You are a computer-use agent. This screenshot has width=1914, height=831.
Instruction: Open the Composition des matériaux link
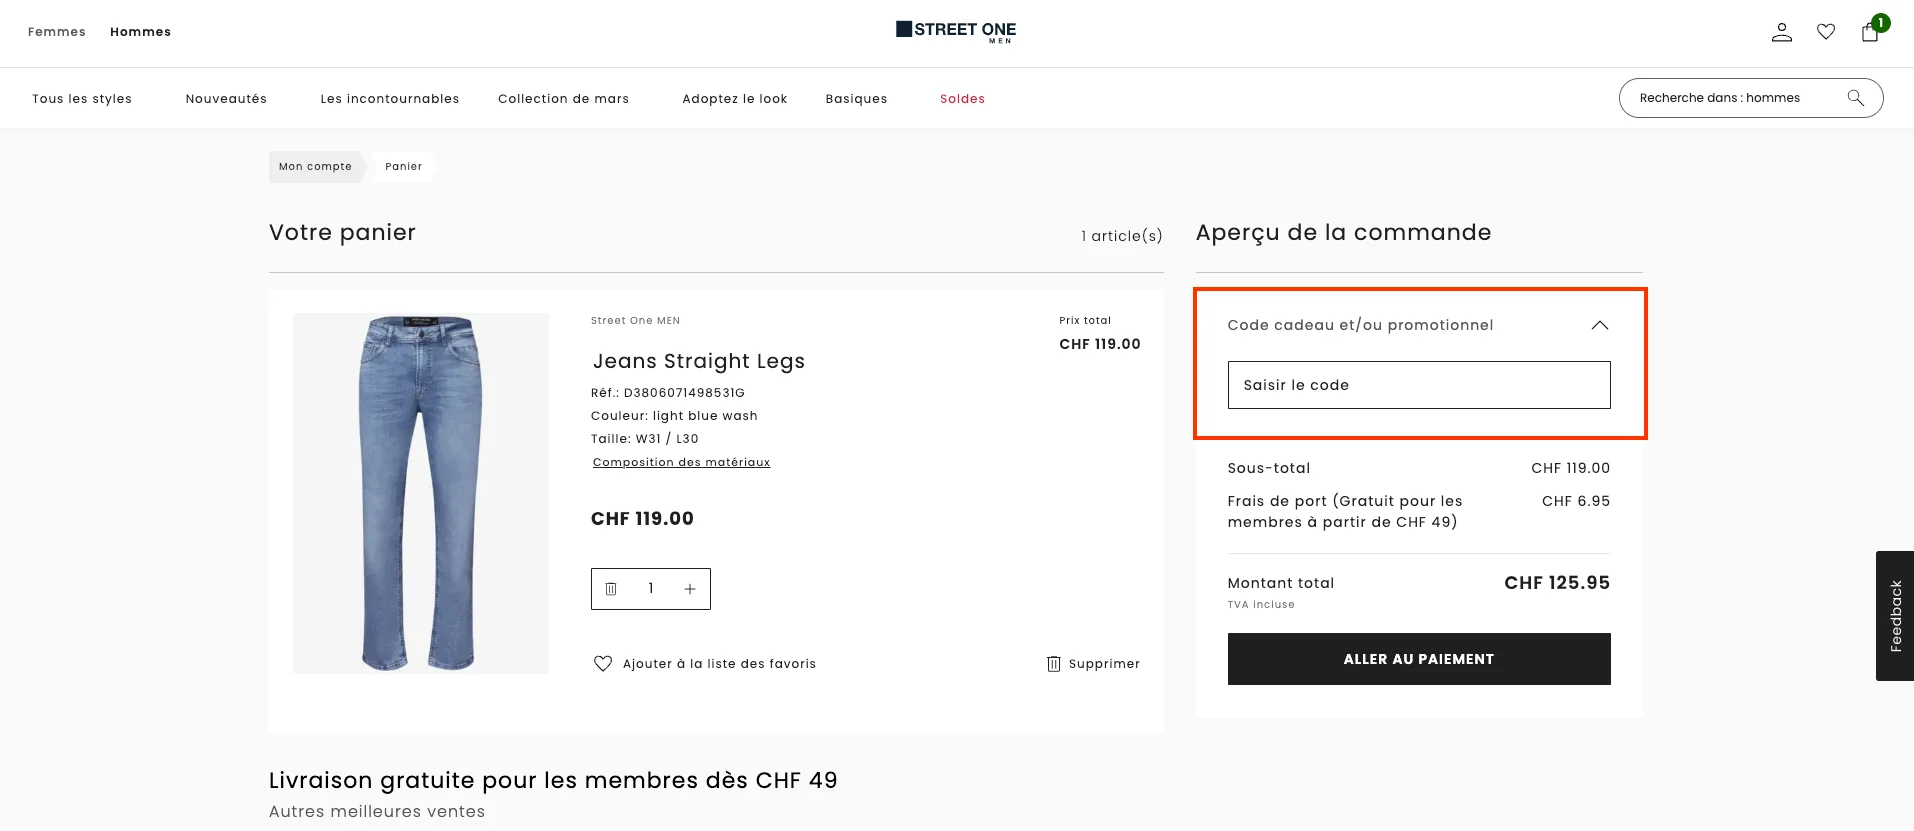coord(681,461)
